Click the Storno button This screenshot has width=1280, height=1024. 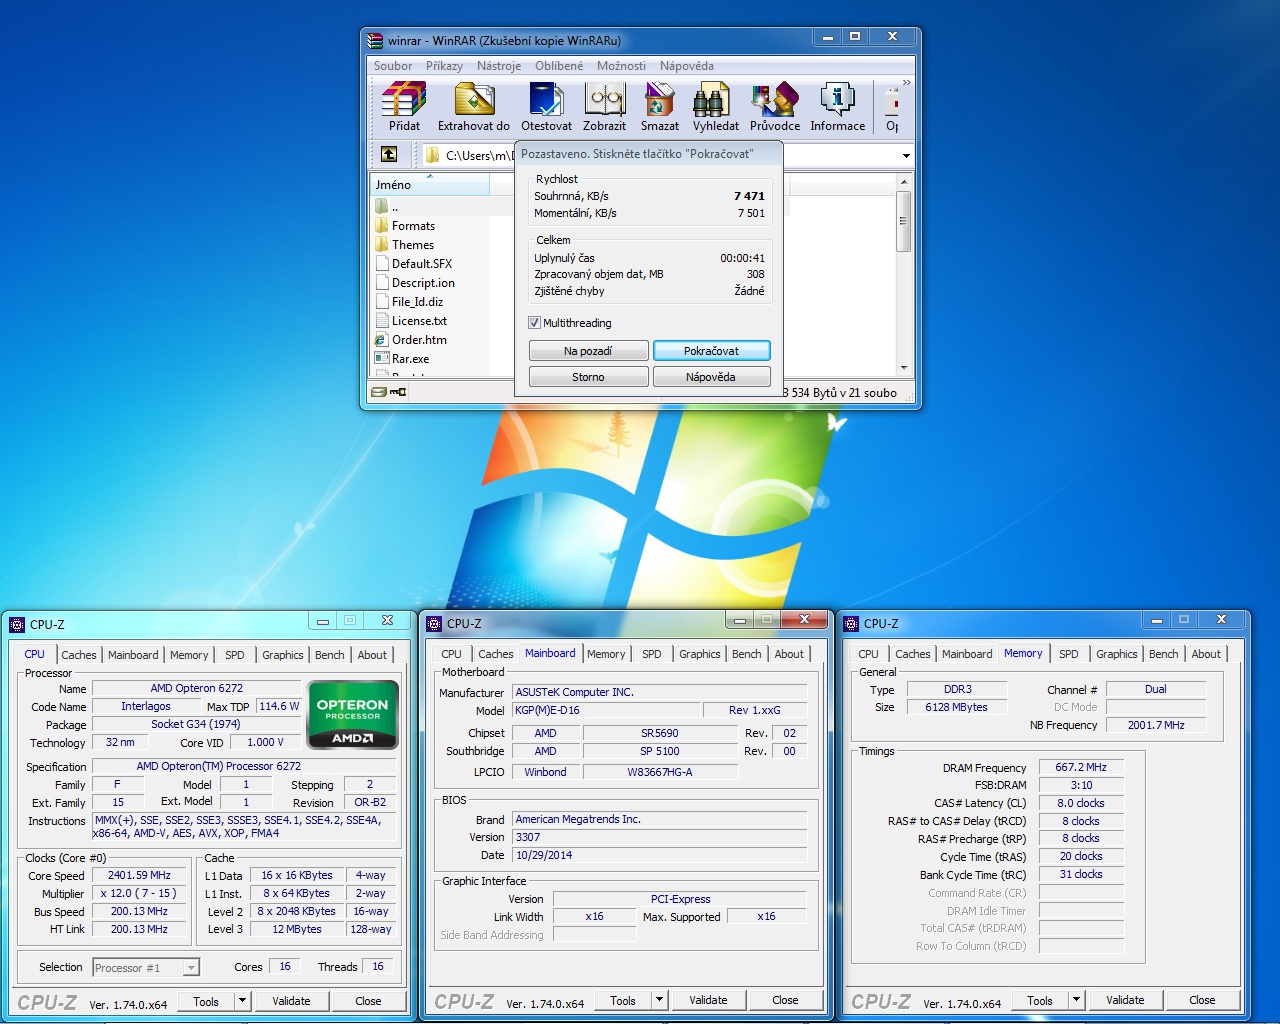[x=588, y=377]
